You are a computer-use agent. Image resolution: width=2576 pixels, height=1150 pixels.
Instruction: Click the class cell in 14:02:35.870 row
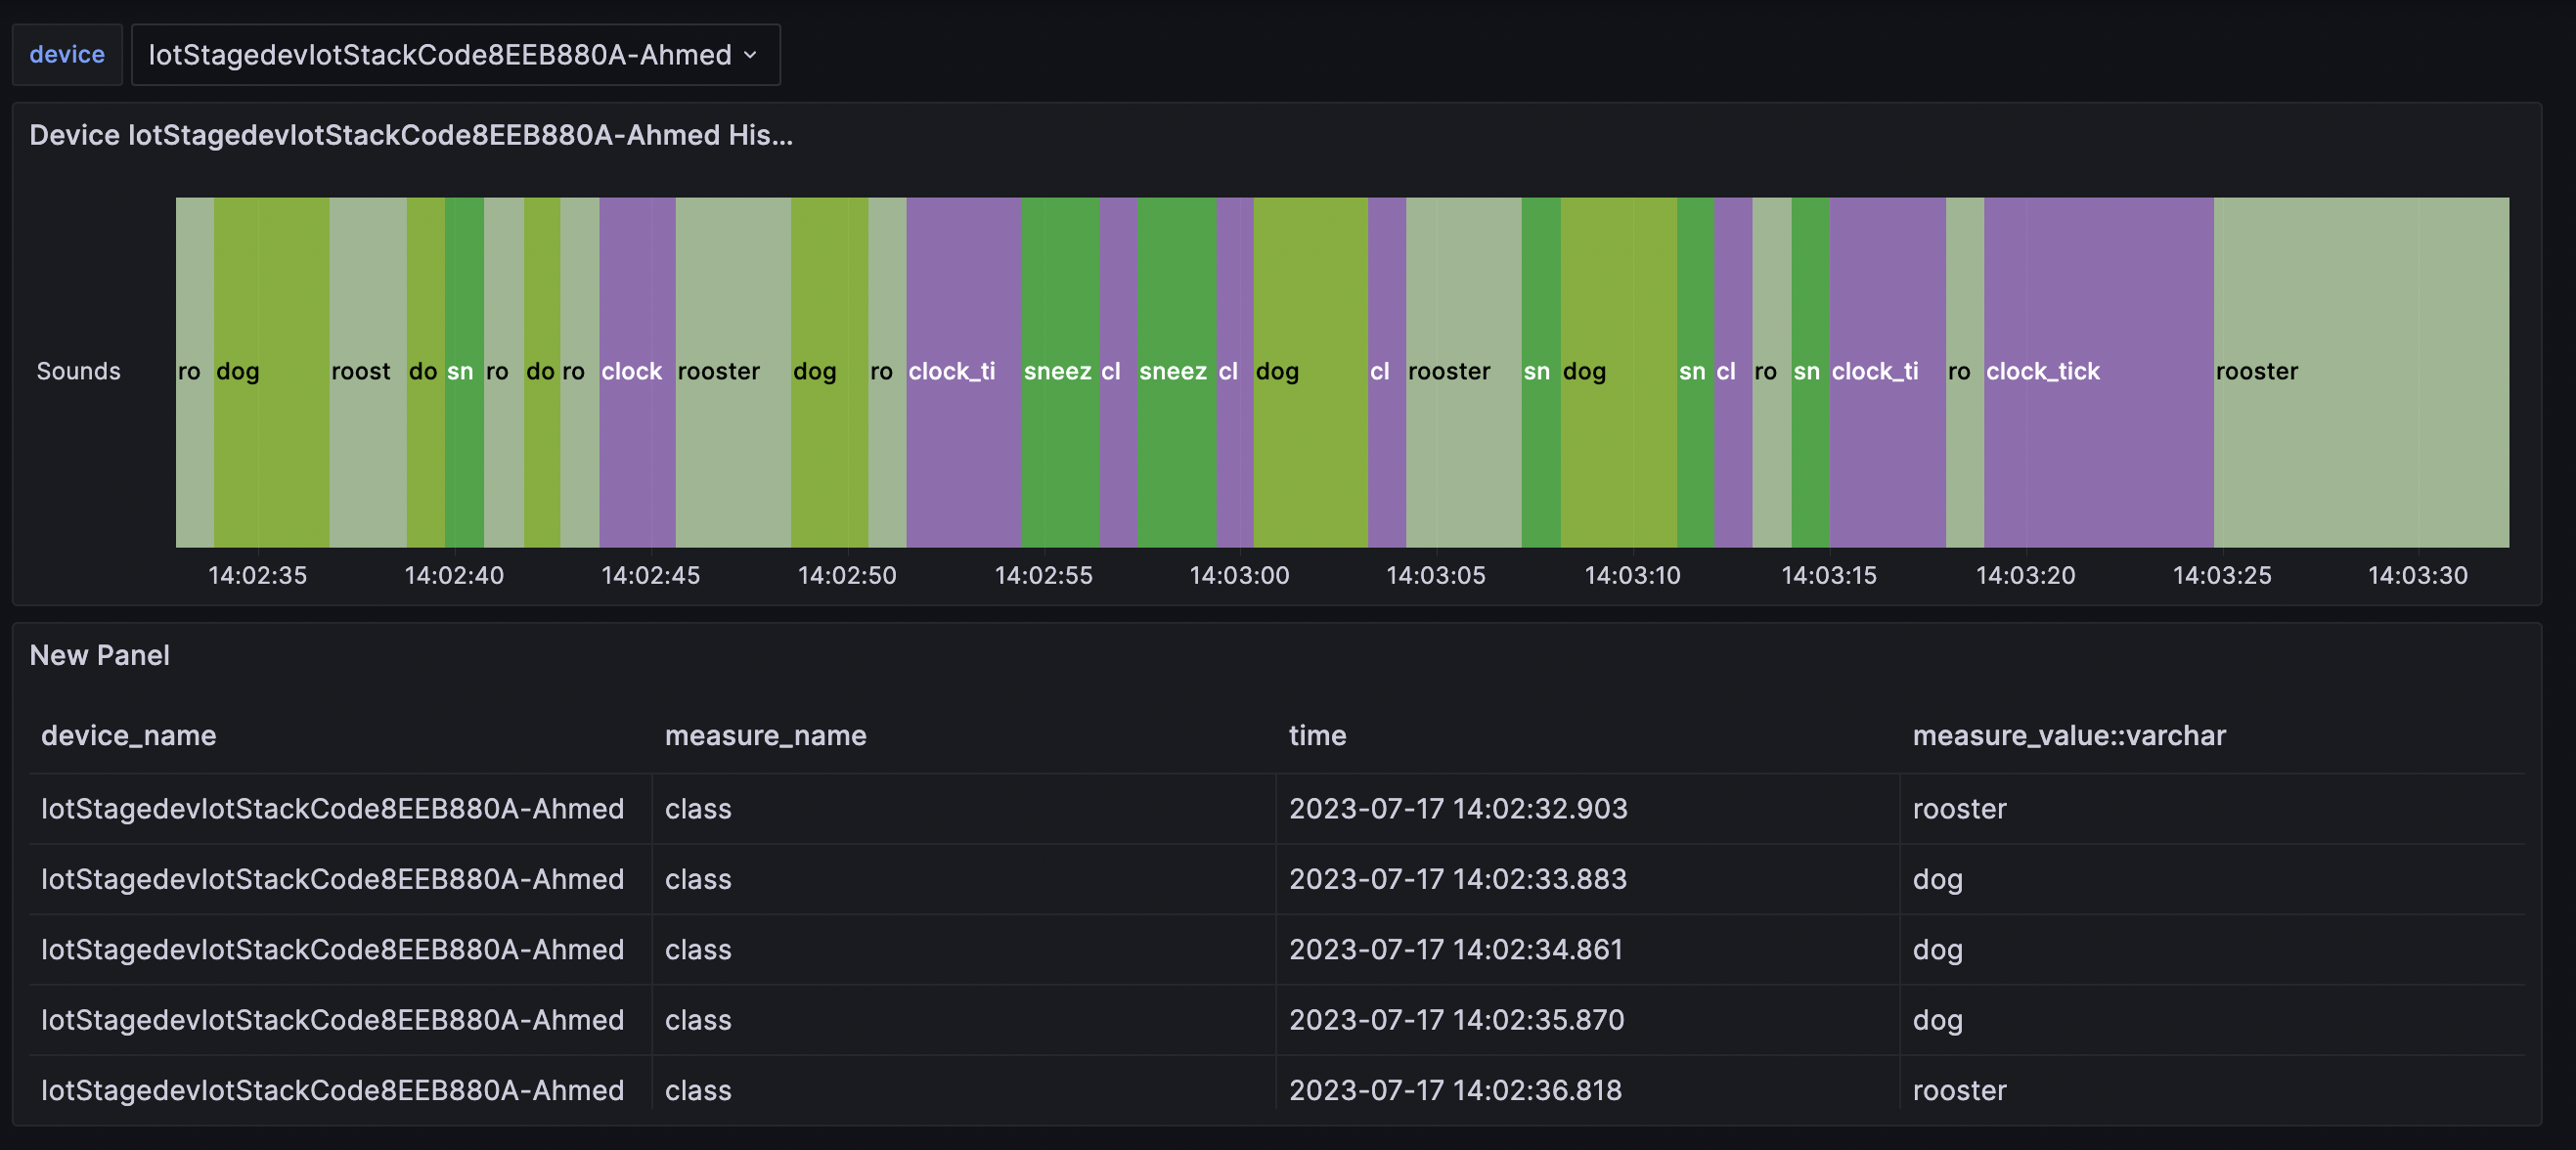[698, 1020]
